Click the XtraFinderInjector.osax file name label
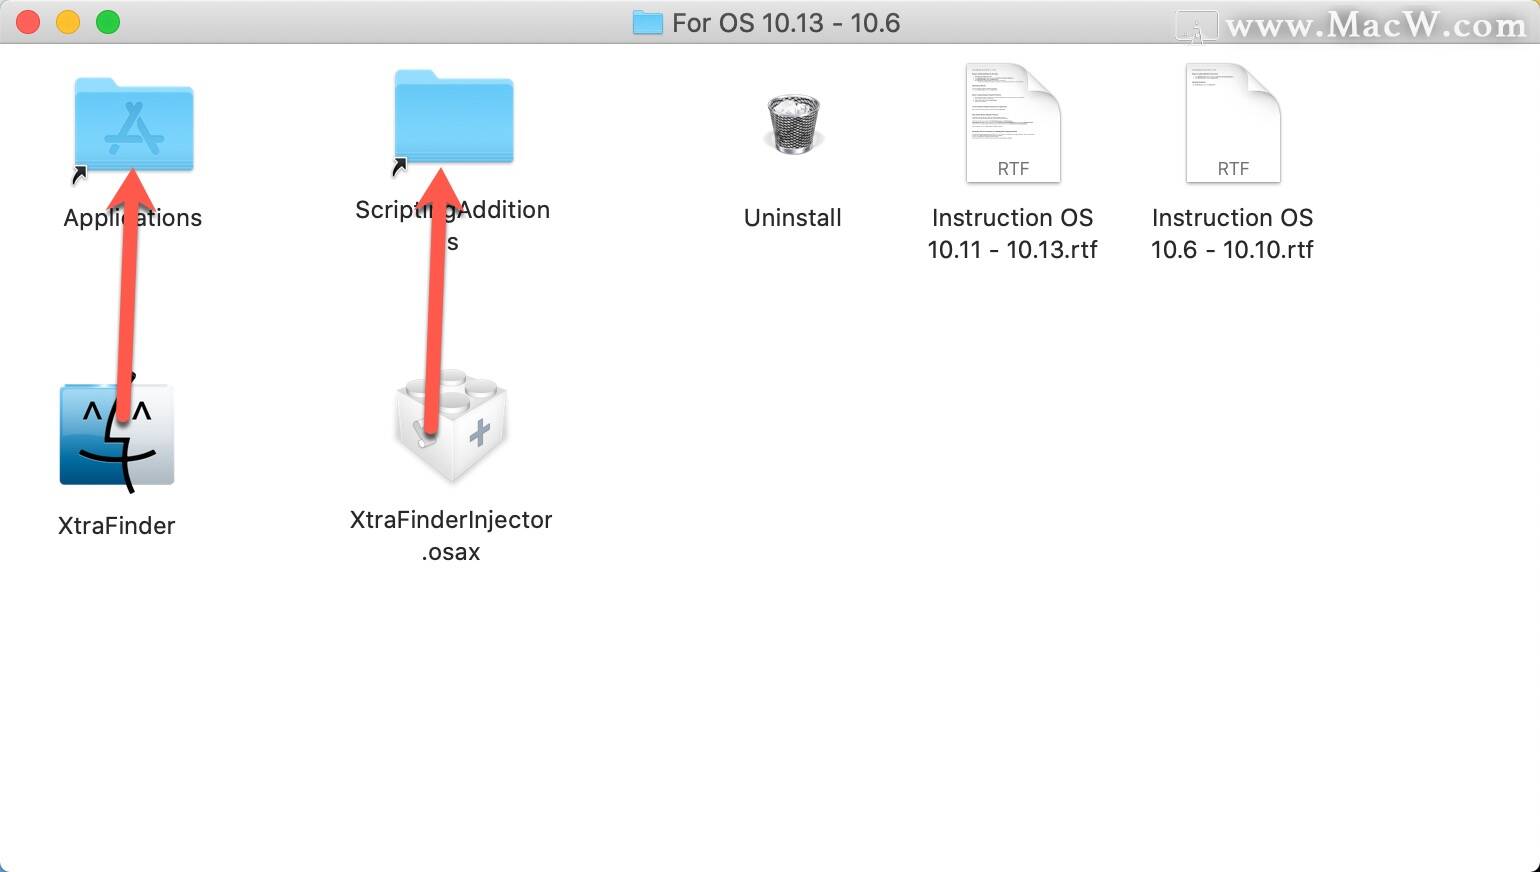 451,535
